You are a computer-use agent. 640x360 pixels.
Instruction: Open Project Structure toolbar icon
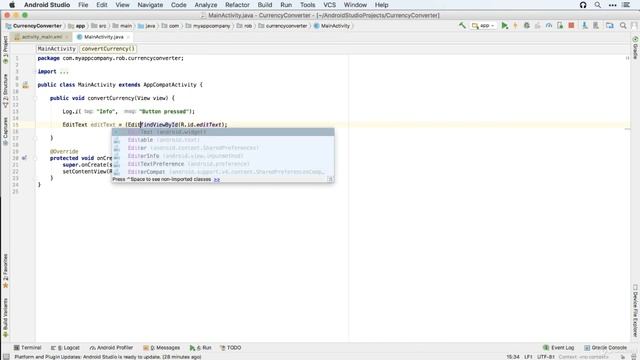pos(609,26)
